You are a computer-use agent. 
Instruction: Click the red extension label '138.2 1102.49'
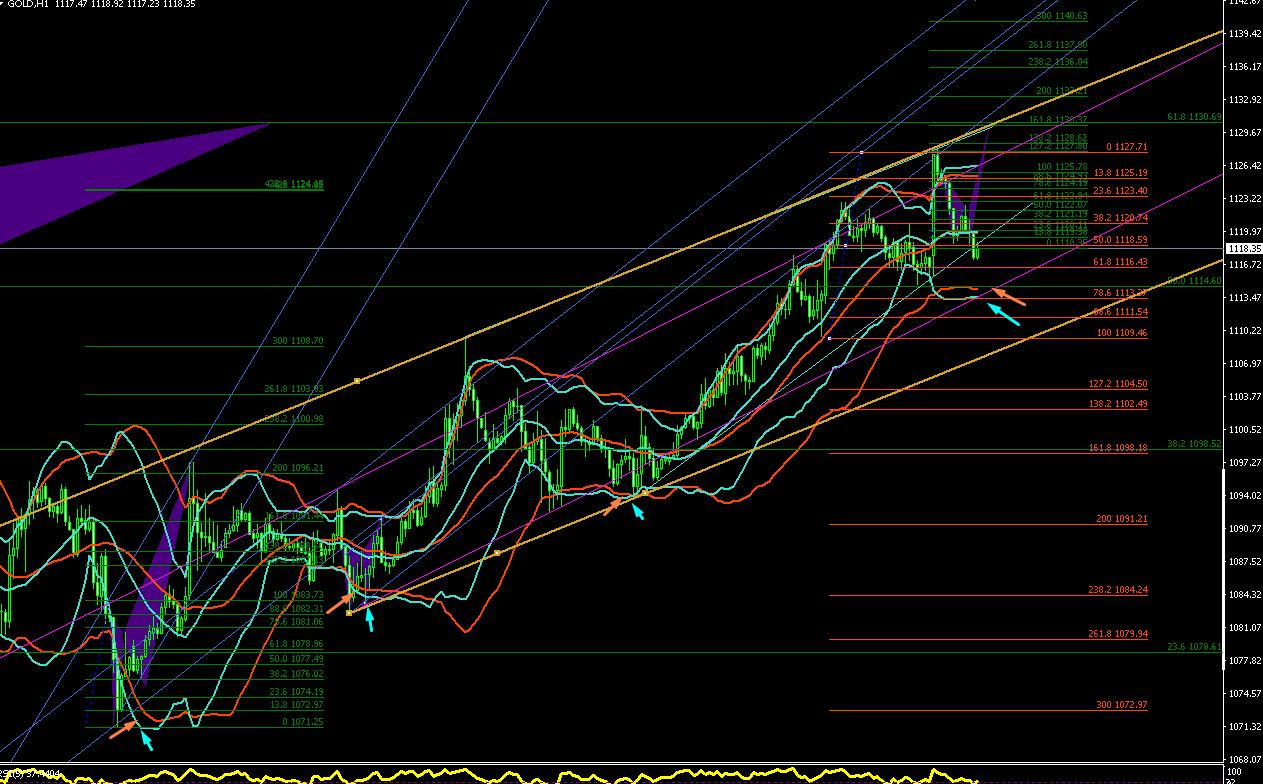point(1118,404)
